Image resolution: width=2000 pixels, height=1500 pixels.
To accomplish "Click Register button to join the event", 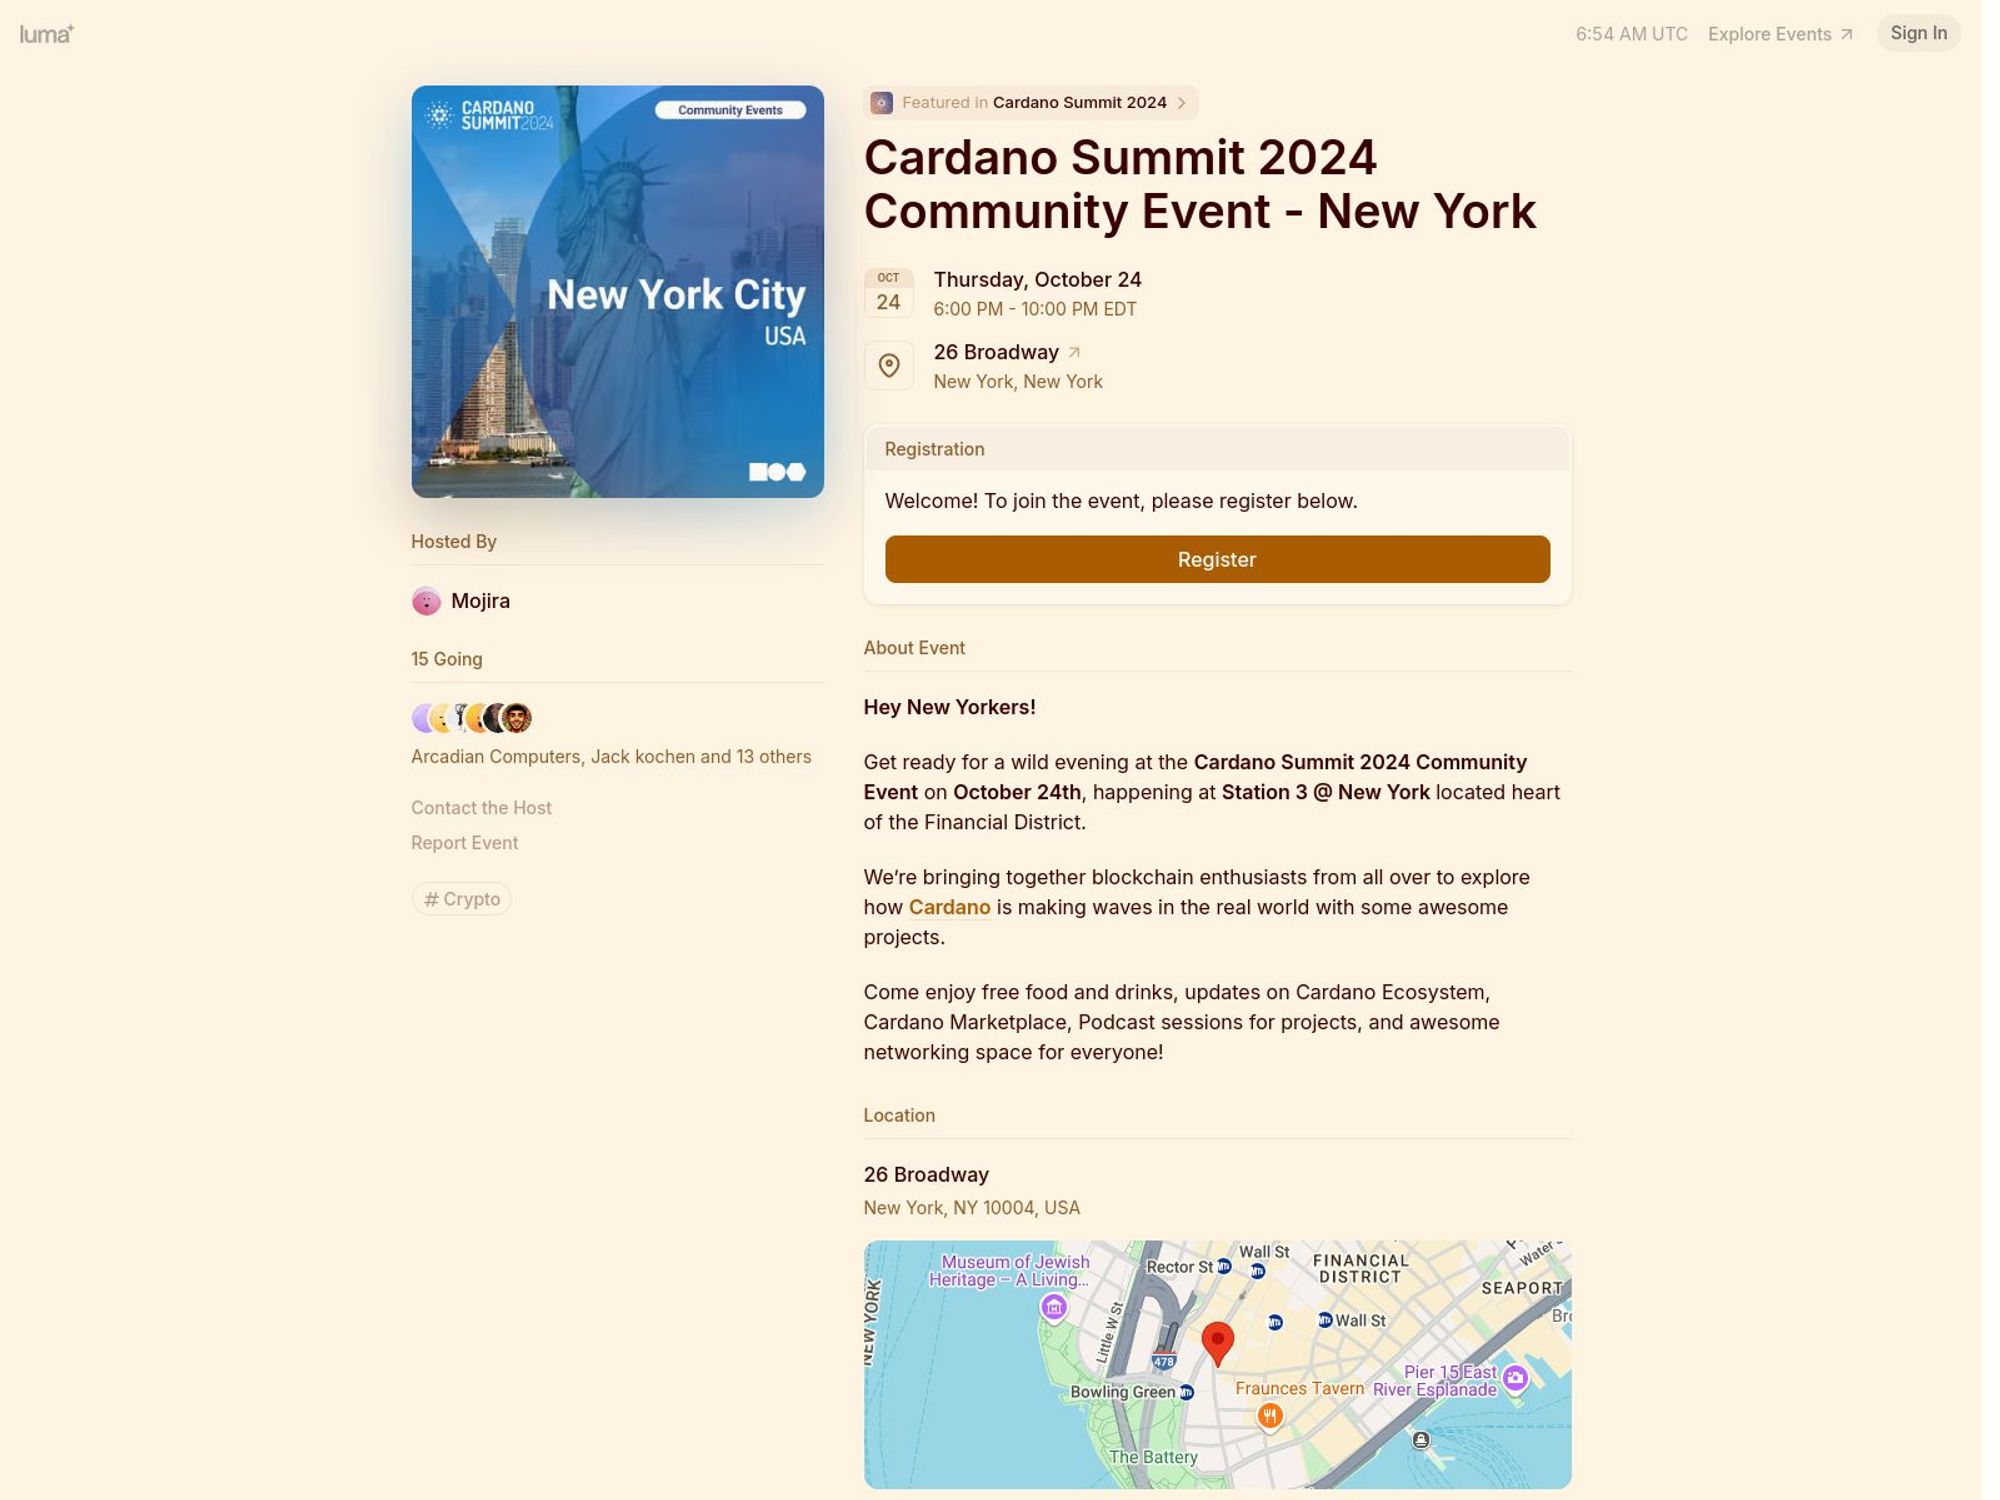I will pos(1217,558).
